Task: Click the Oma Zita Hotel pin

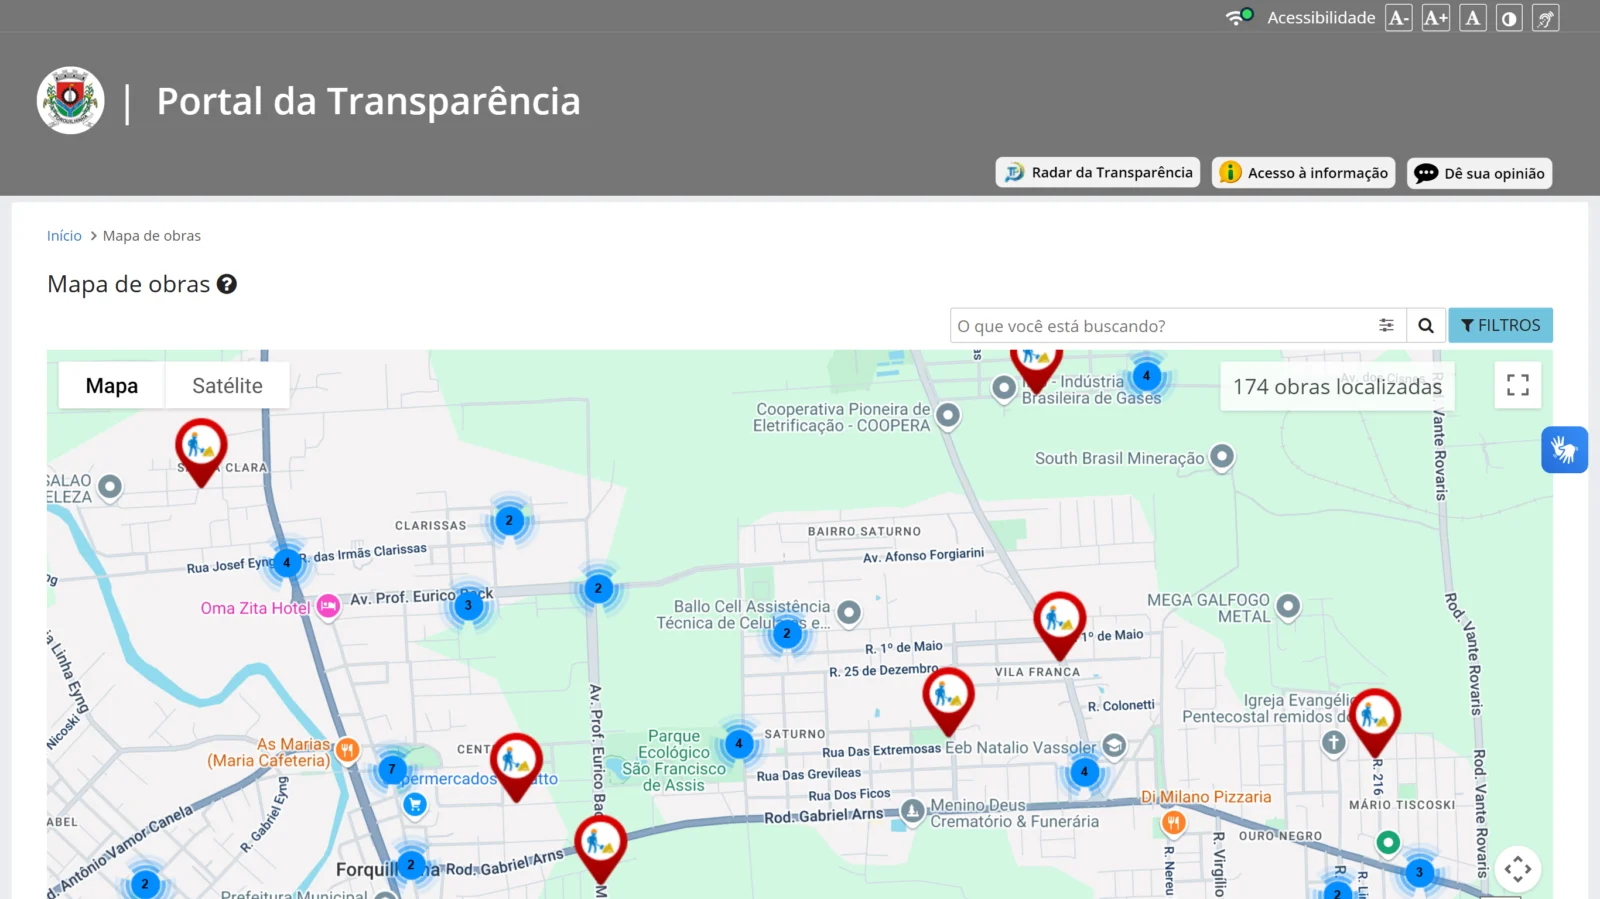Action: click(328, 606)
